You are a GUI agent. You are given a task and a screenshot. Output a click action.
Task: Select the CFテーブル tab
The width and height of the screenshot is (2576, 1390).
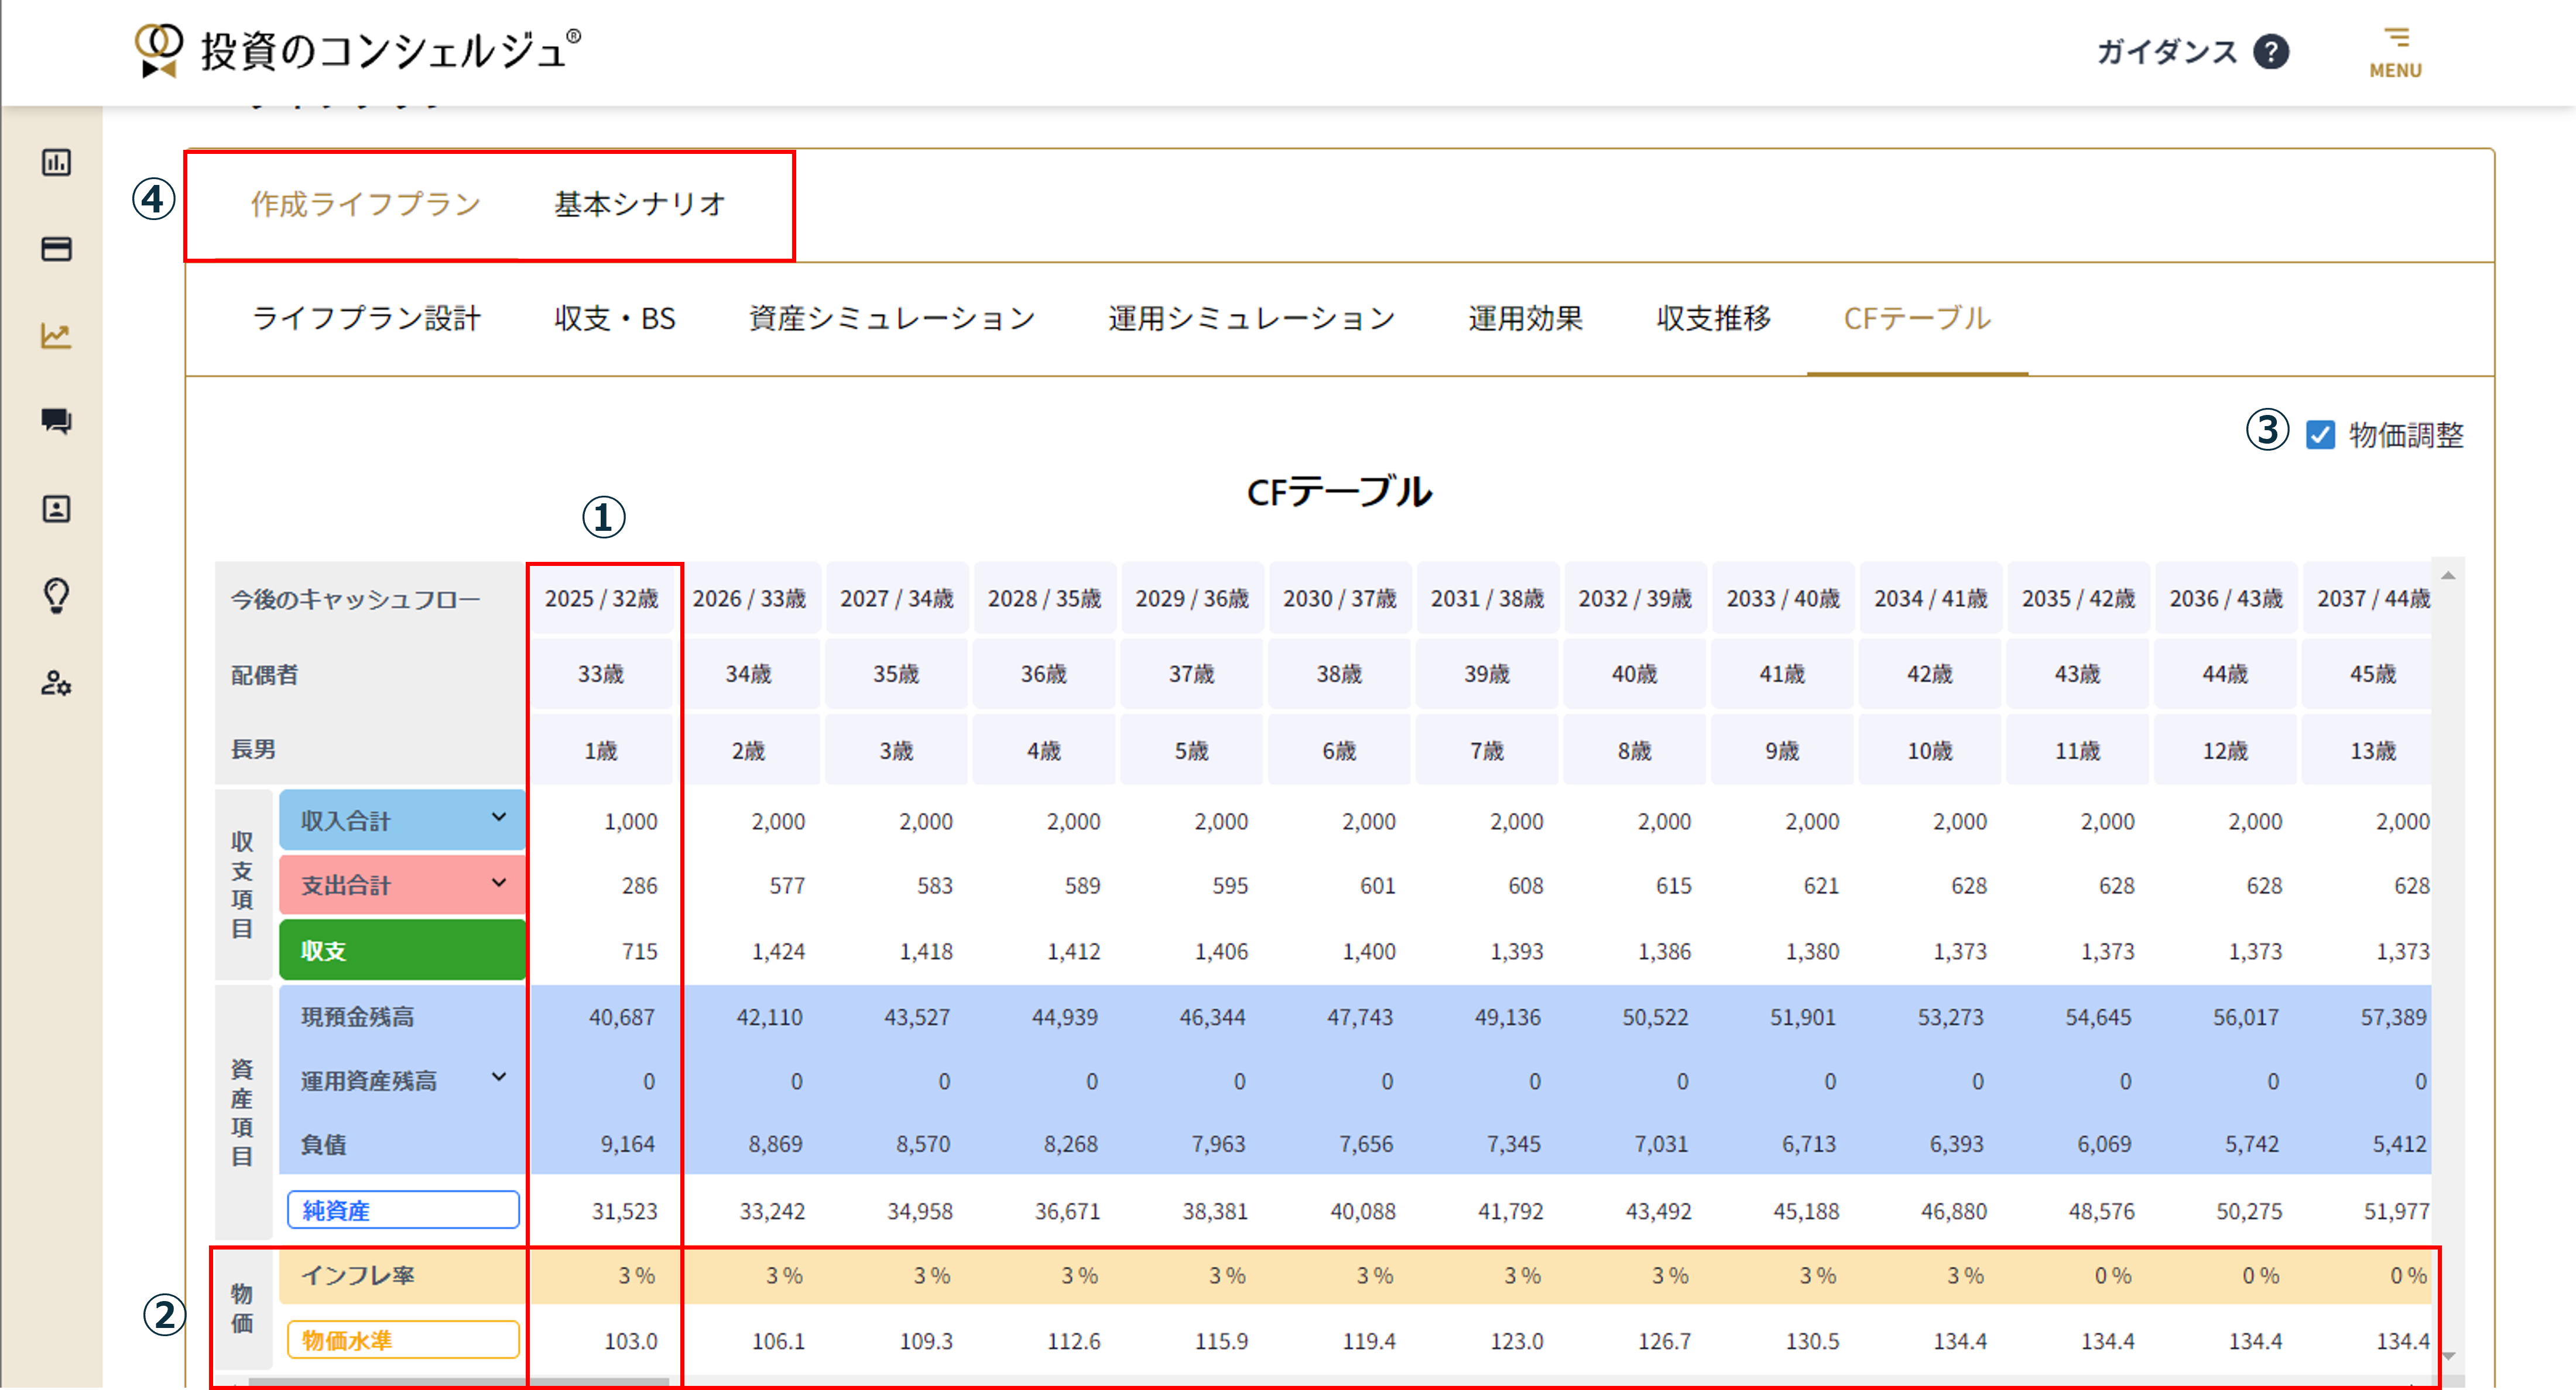click(x=1917, y=318)
